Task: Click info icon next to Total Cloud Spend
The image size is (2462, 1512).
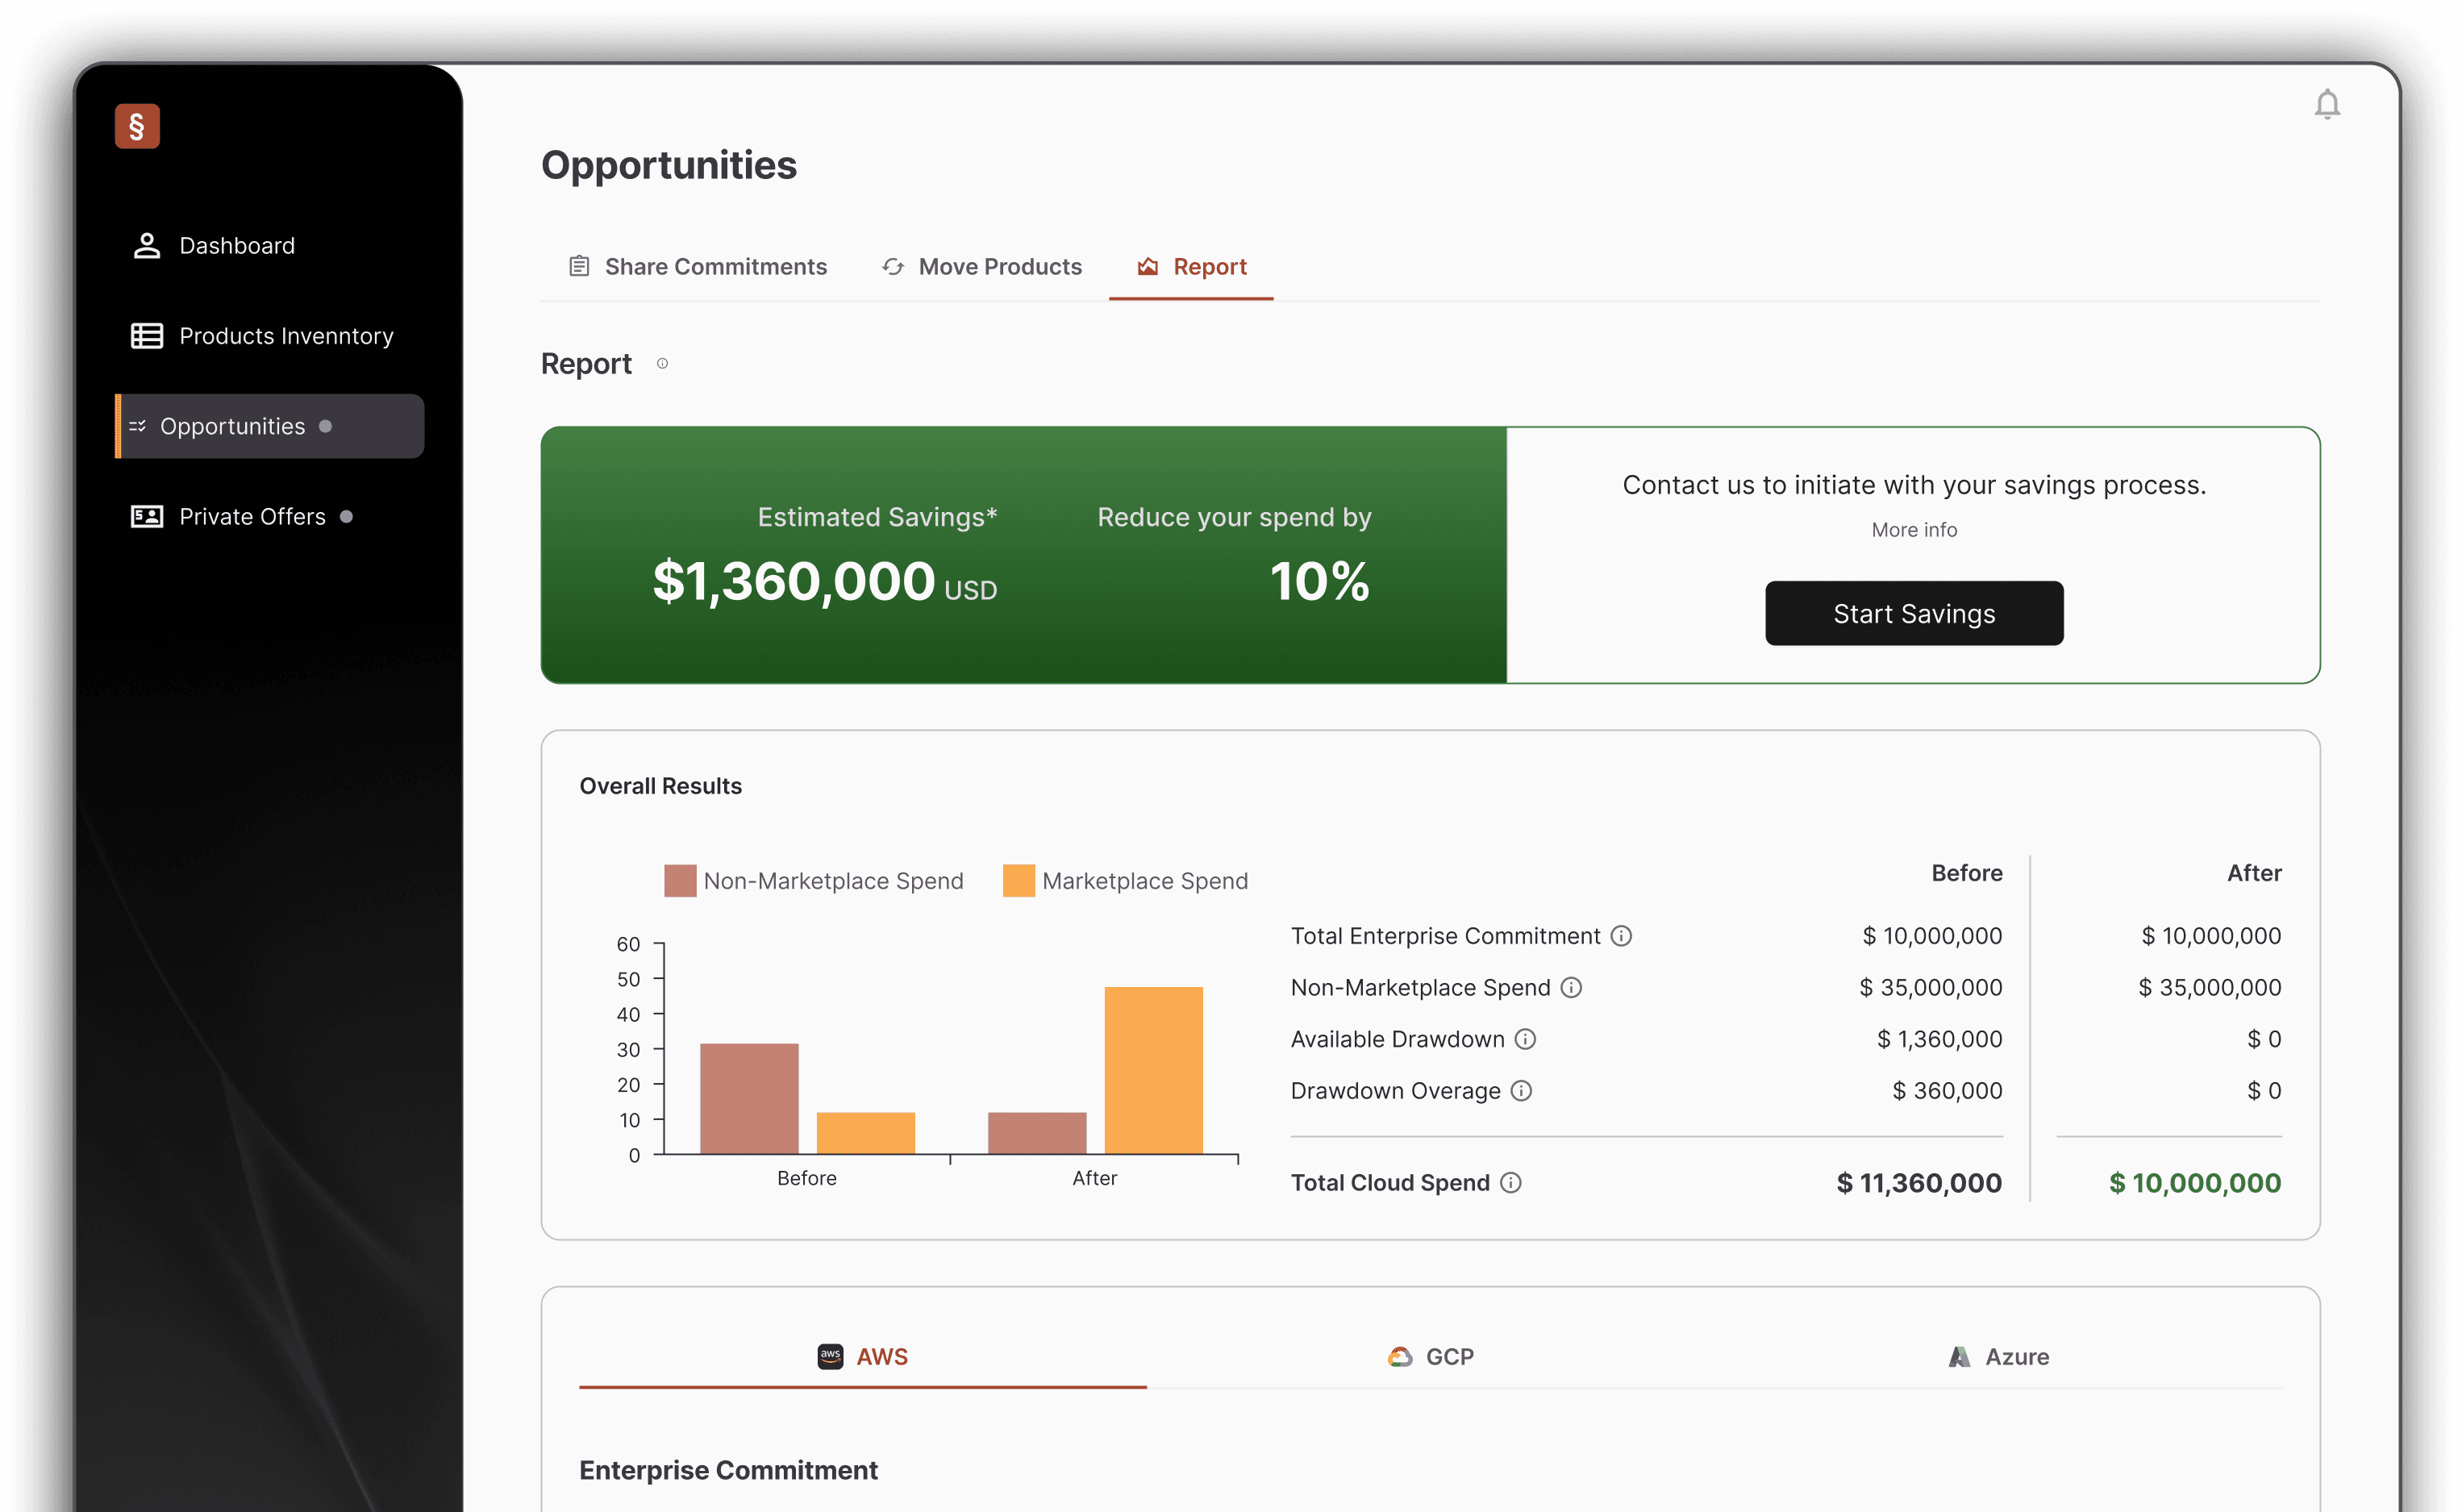Action: pos(1511,1183)
